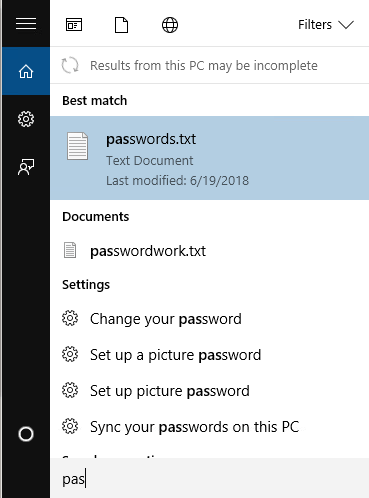This screenshot has height=498, width=369.
Task: Click gear icon beside Set up picture password
Action: [x=70, y=390]
